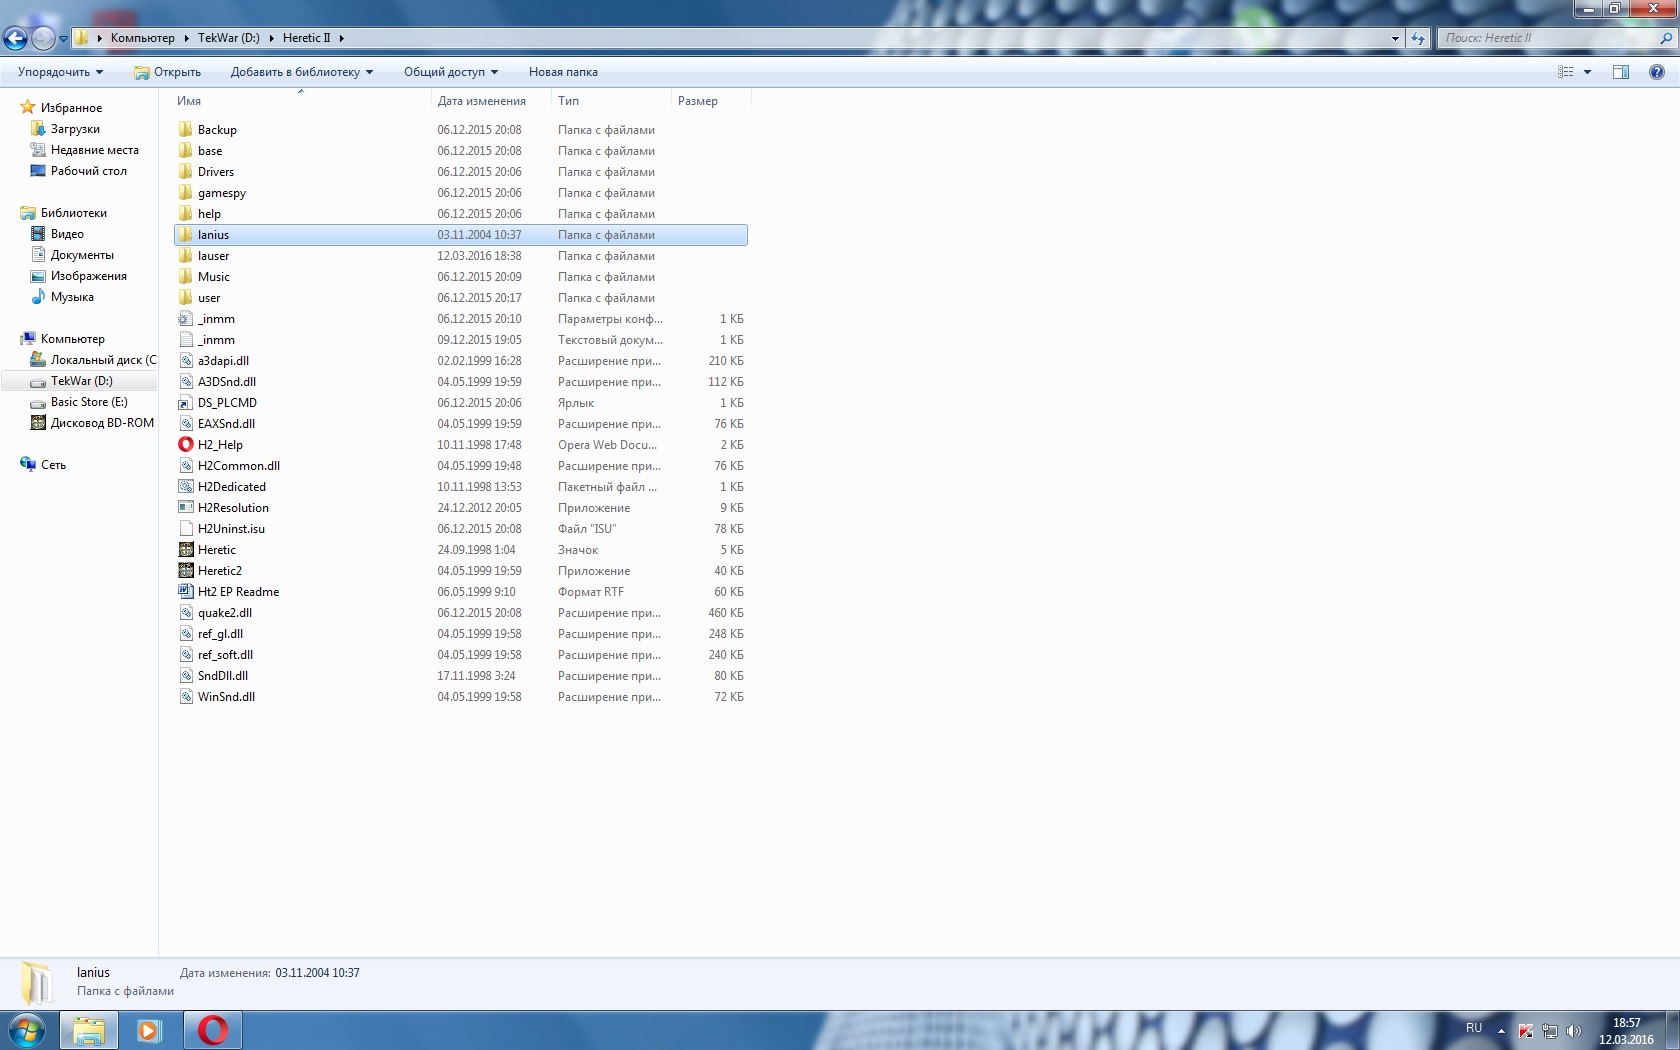Select the Видео library
This screenshot has width=1680, height=1050.
point(67,234)
